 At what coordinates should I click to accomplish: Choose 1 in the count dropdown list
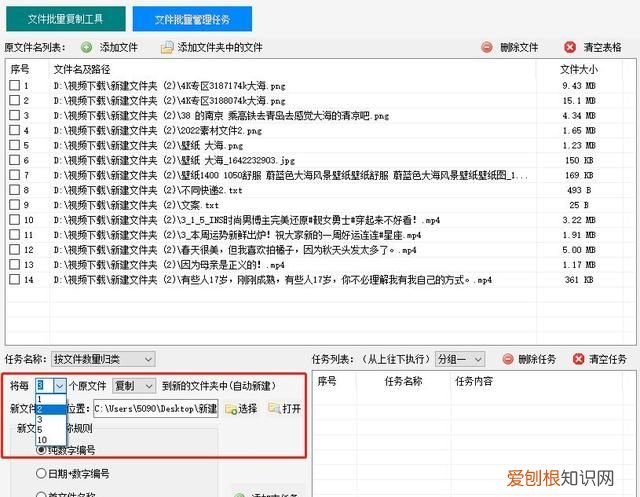[51, 399]
